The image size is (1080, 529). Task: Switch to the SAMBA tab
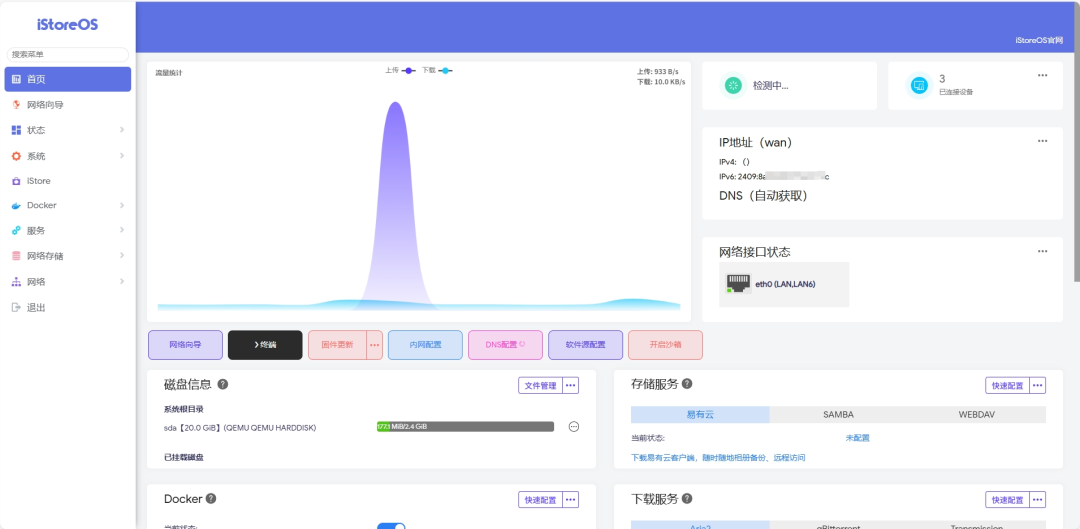[838, 415]
